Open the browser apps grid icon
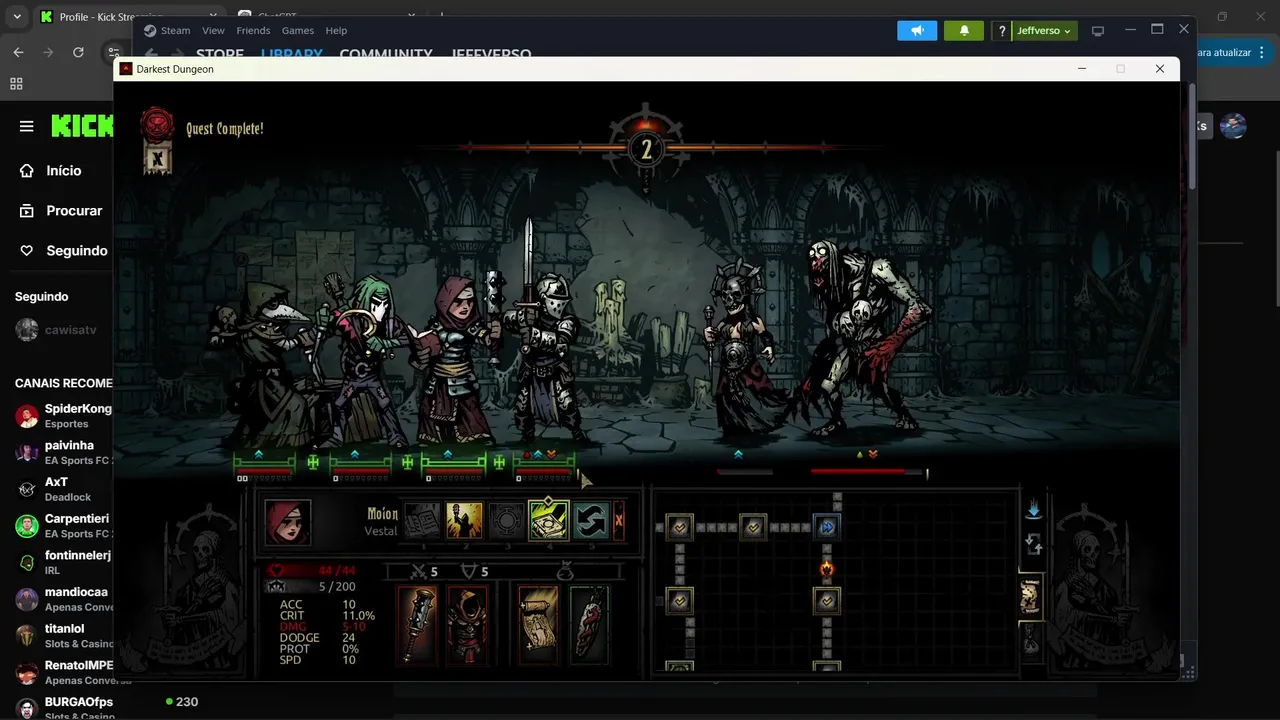The height and width of the screenshot is (720, 1280). tap(16, 84)
